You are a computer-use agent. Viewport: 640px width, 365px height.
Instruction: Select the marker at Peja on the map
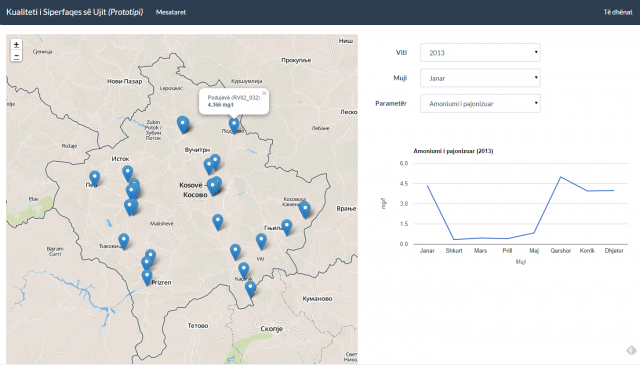[95, 179]
